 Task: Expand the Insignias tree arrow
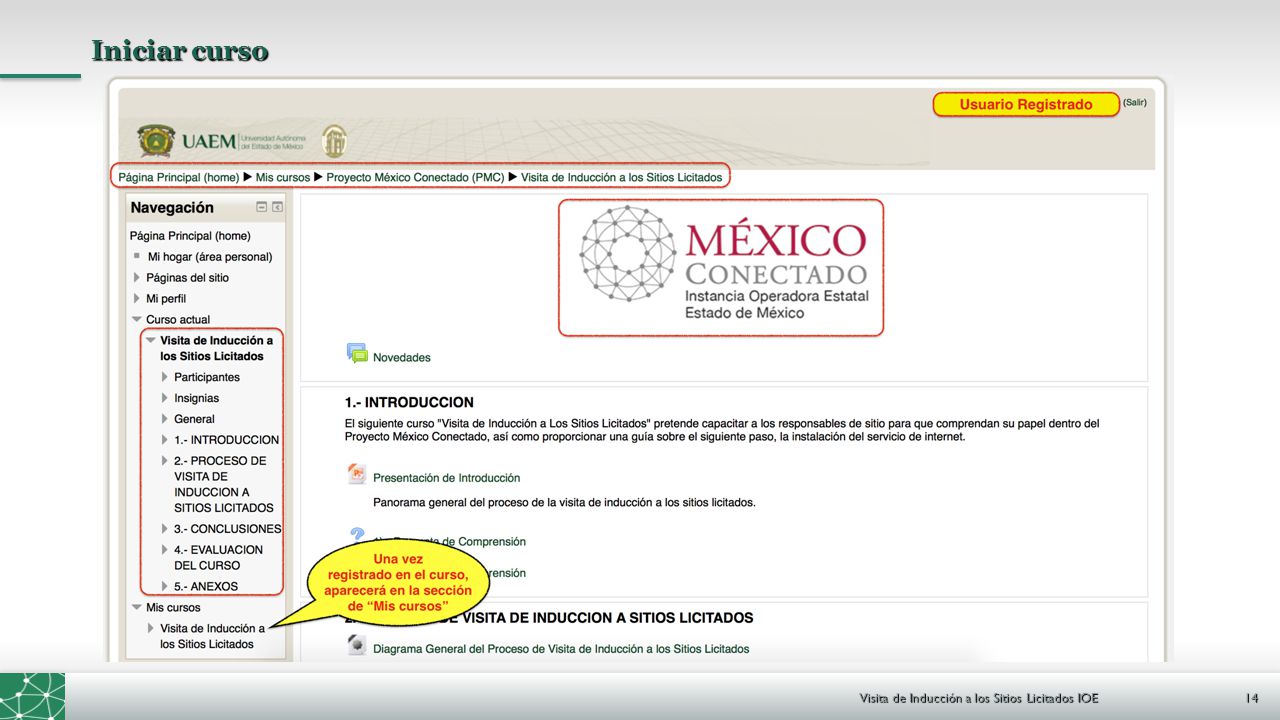click(x=165, y=398)
